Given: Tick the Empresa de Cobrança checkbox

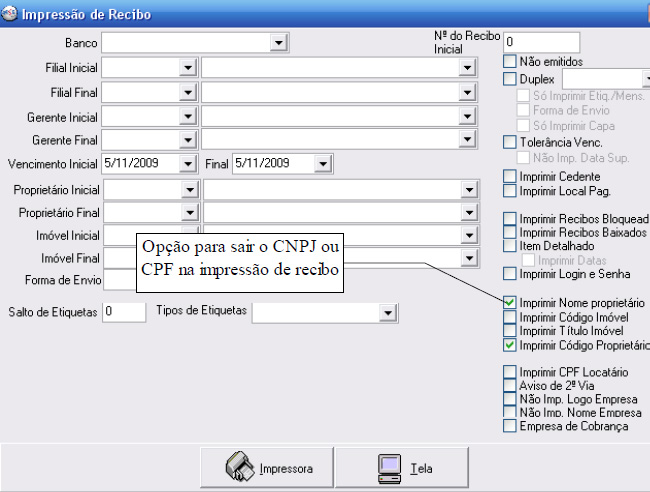Looking at the screenshot, I should click(510, 426).
